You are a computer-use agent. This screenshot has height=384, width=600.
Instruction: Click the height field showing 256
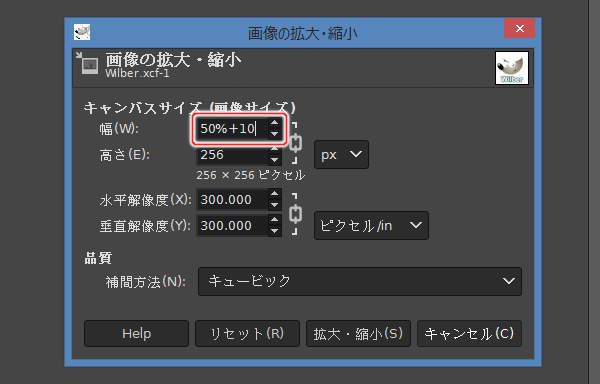coord(232,155)
